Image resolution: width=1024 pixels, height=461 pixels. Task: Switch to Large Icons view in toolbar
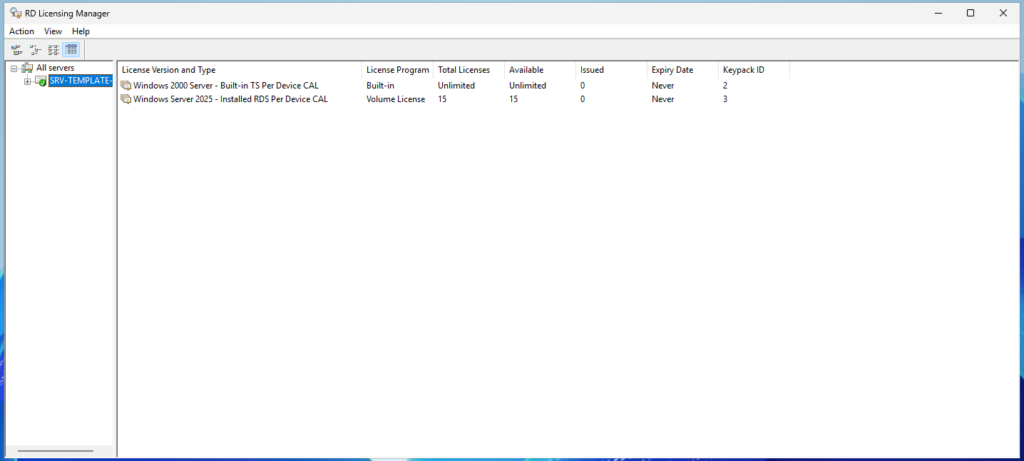[x=16, y=49]
